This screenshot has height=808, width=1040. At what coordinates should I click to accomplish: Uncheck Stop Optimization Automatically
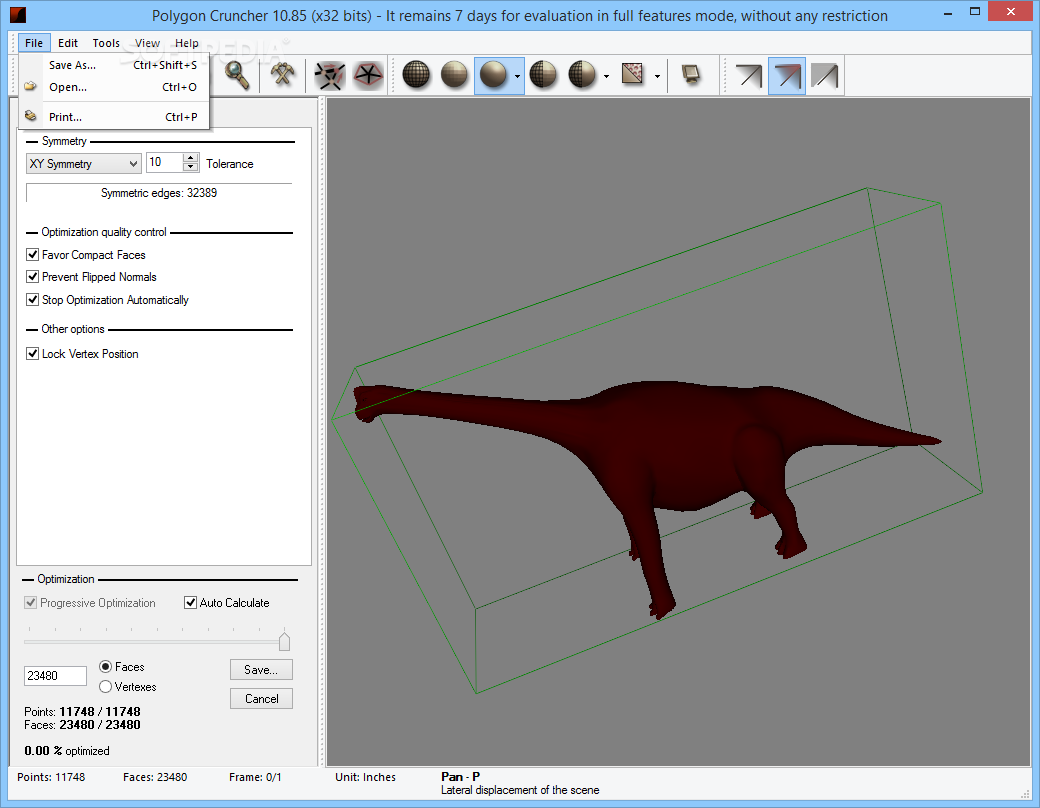pyautogui.click(x=32, y=300)
